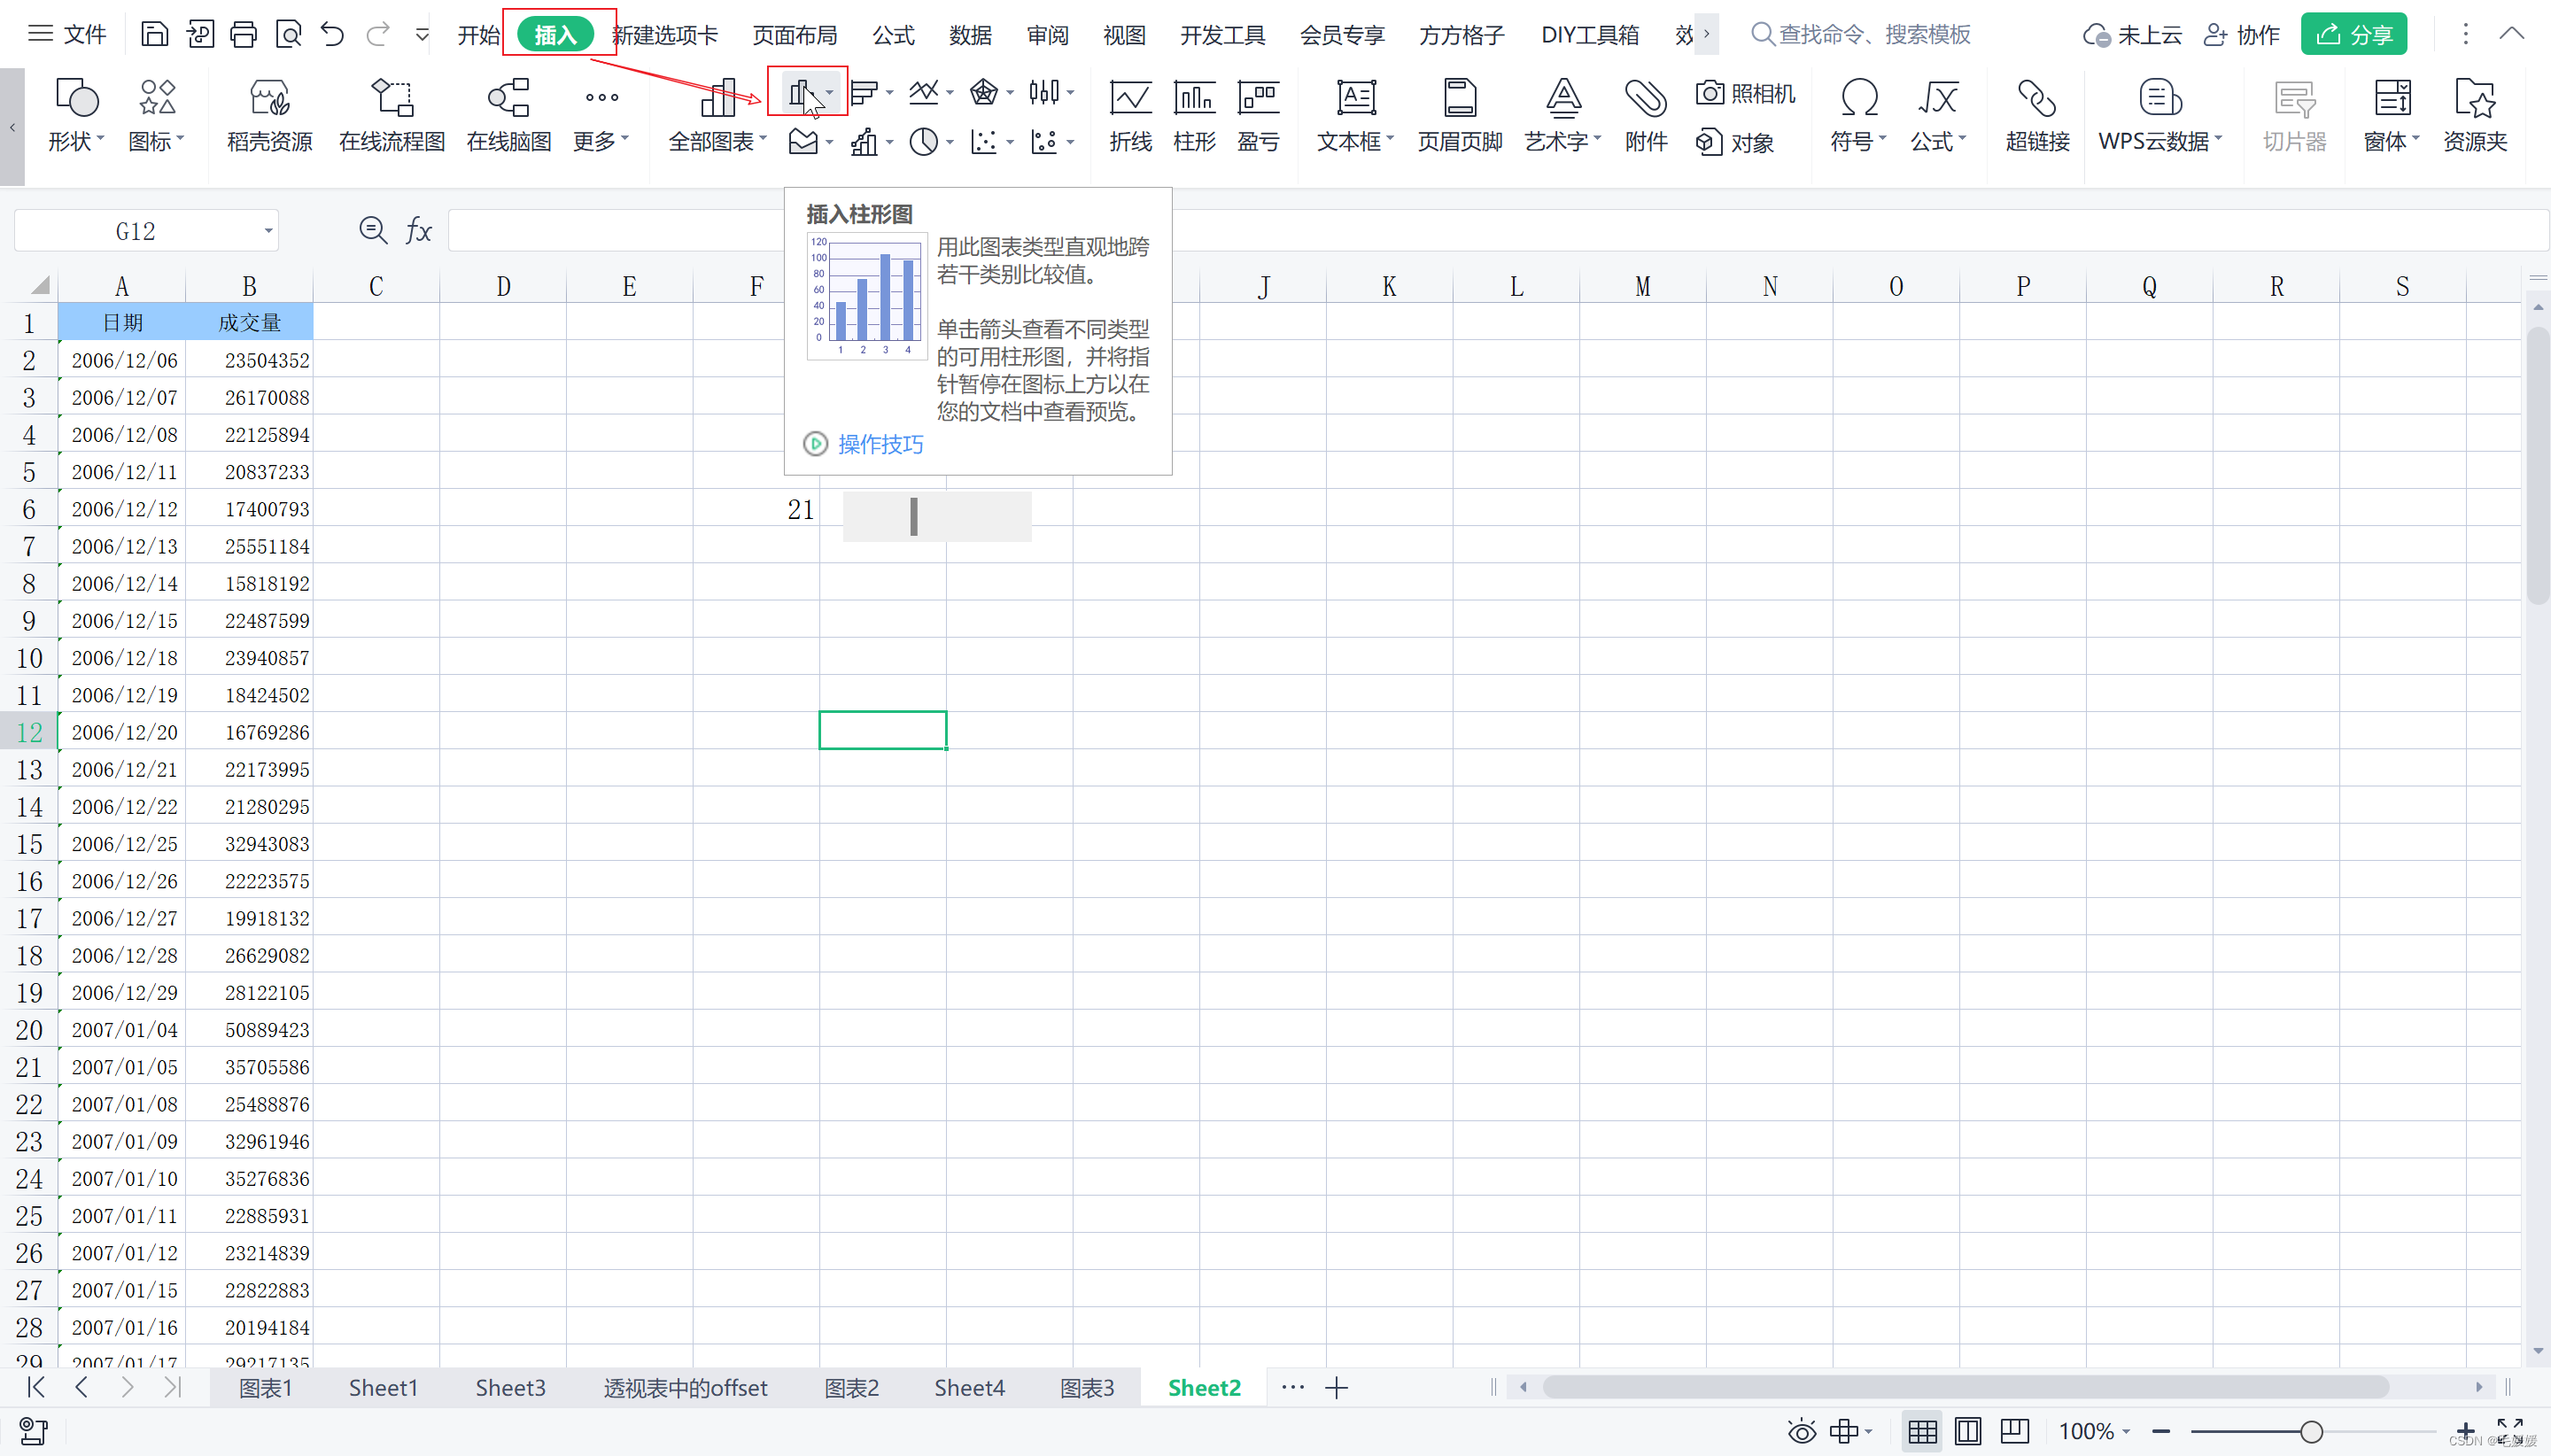Insert a column sparkline 柱形

pos(1194,115)
